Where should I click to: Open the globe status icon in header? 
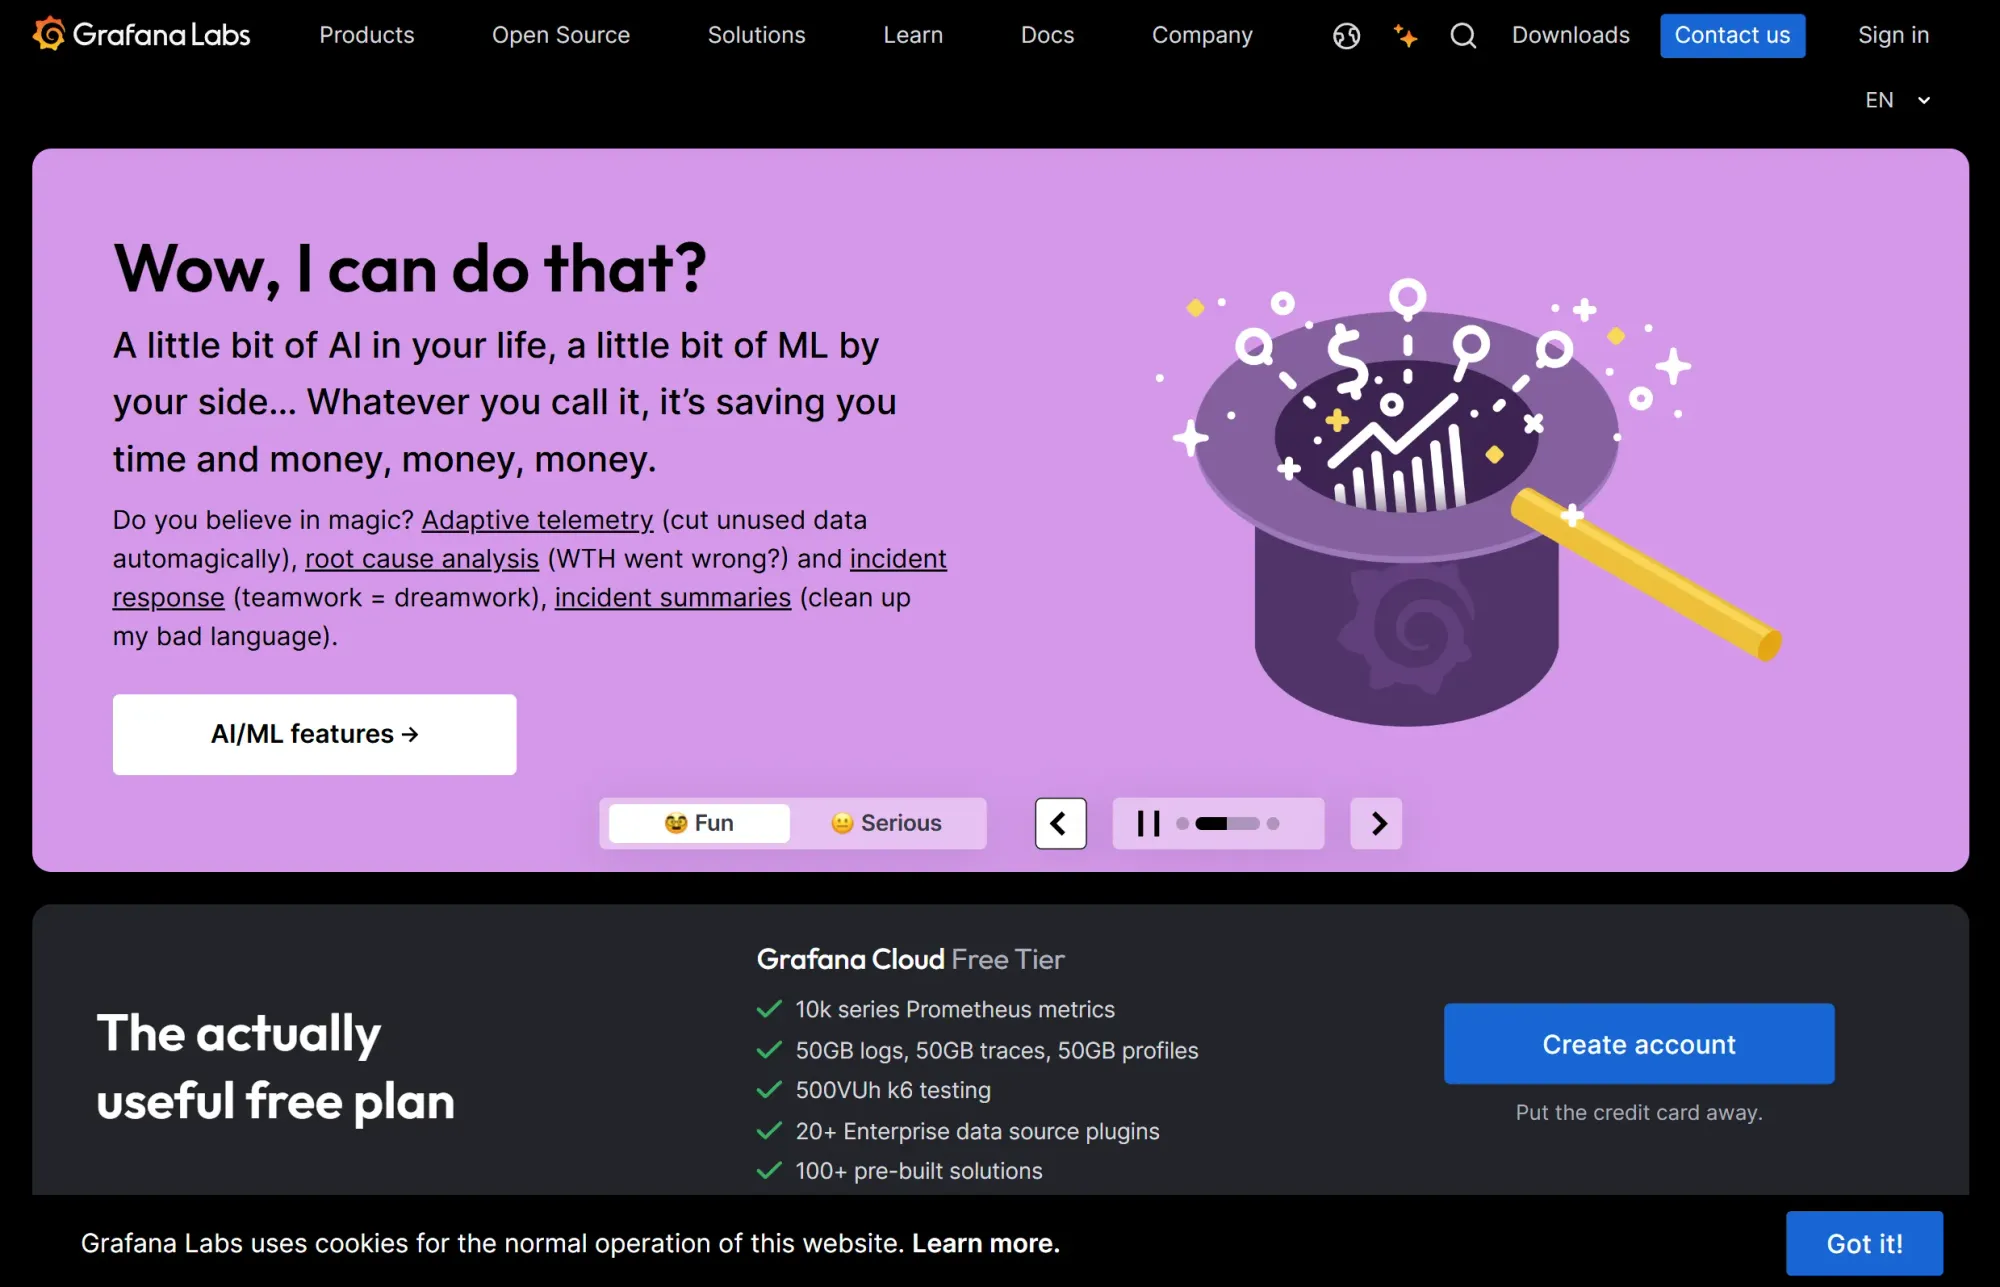[1346, 36]
